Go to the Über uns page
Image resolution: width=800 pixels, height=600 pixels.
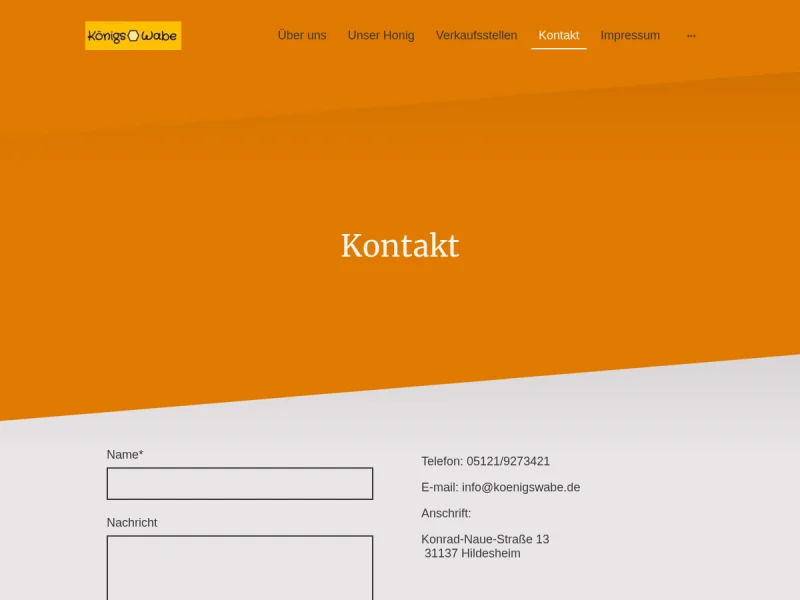302,36
